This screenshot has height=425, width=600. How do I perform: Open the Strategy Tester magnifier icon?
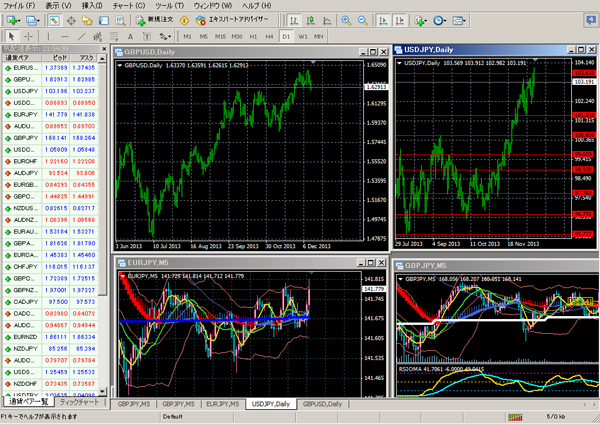[x=121, y=20]
